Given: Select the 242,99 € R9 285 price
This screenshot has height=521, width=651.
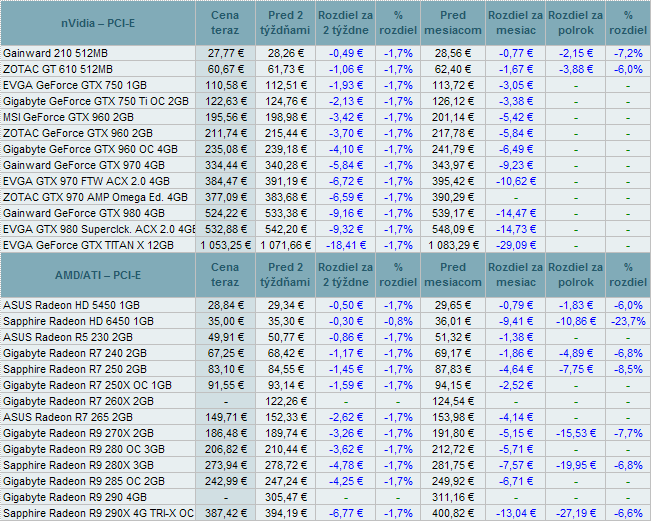Looking at the screenshot, I should pyautogui.click(x=226, y=481).
